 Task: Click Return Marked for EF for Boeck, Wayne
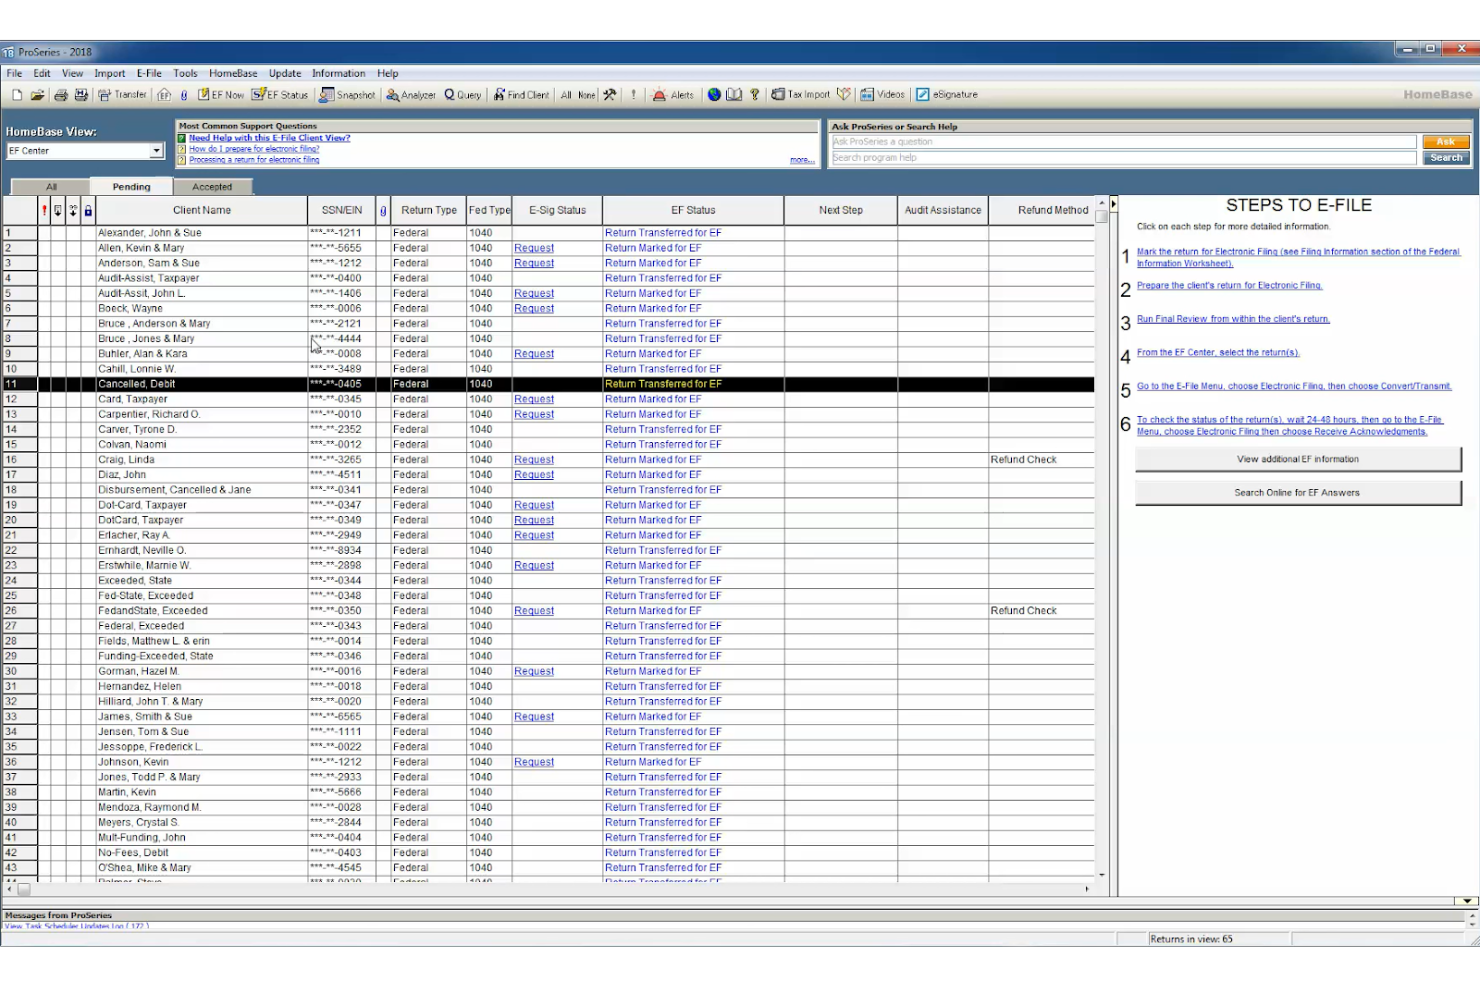tap(653, 309)
